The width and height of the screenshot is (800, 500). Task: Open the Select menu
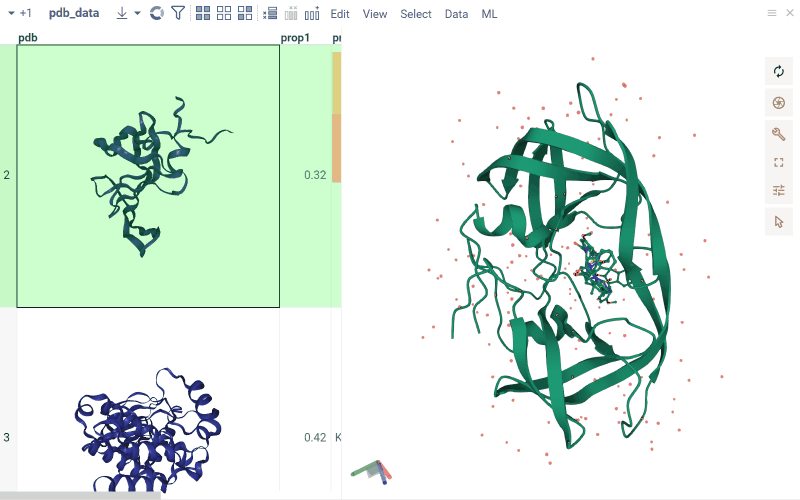pyautogui.click(x=416, y=14)
